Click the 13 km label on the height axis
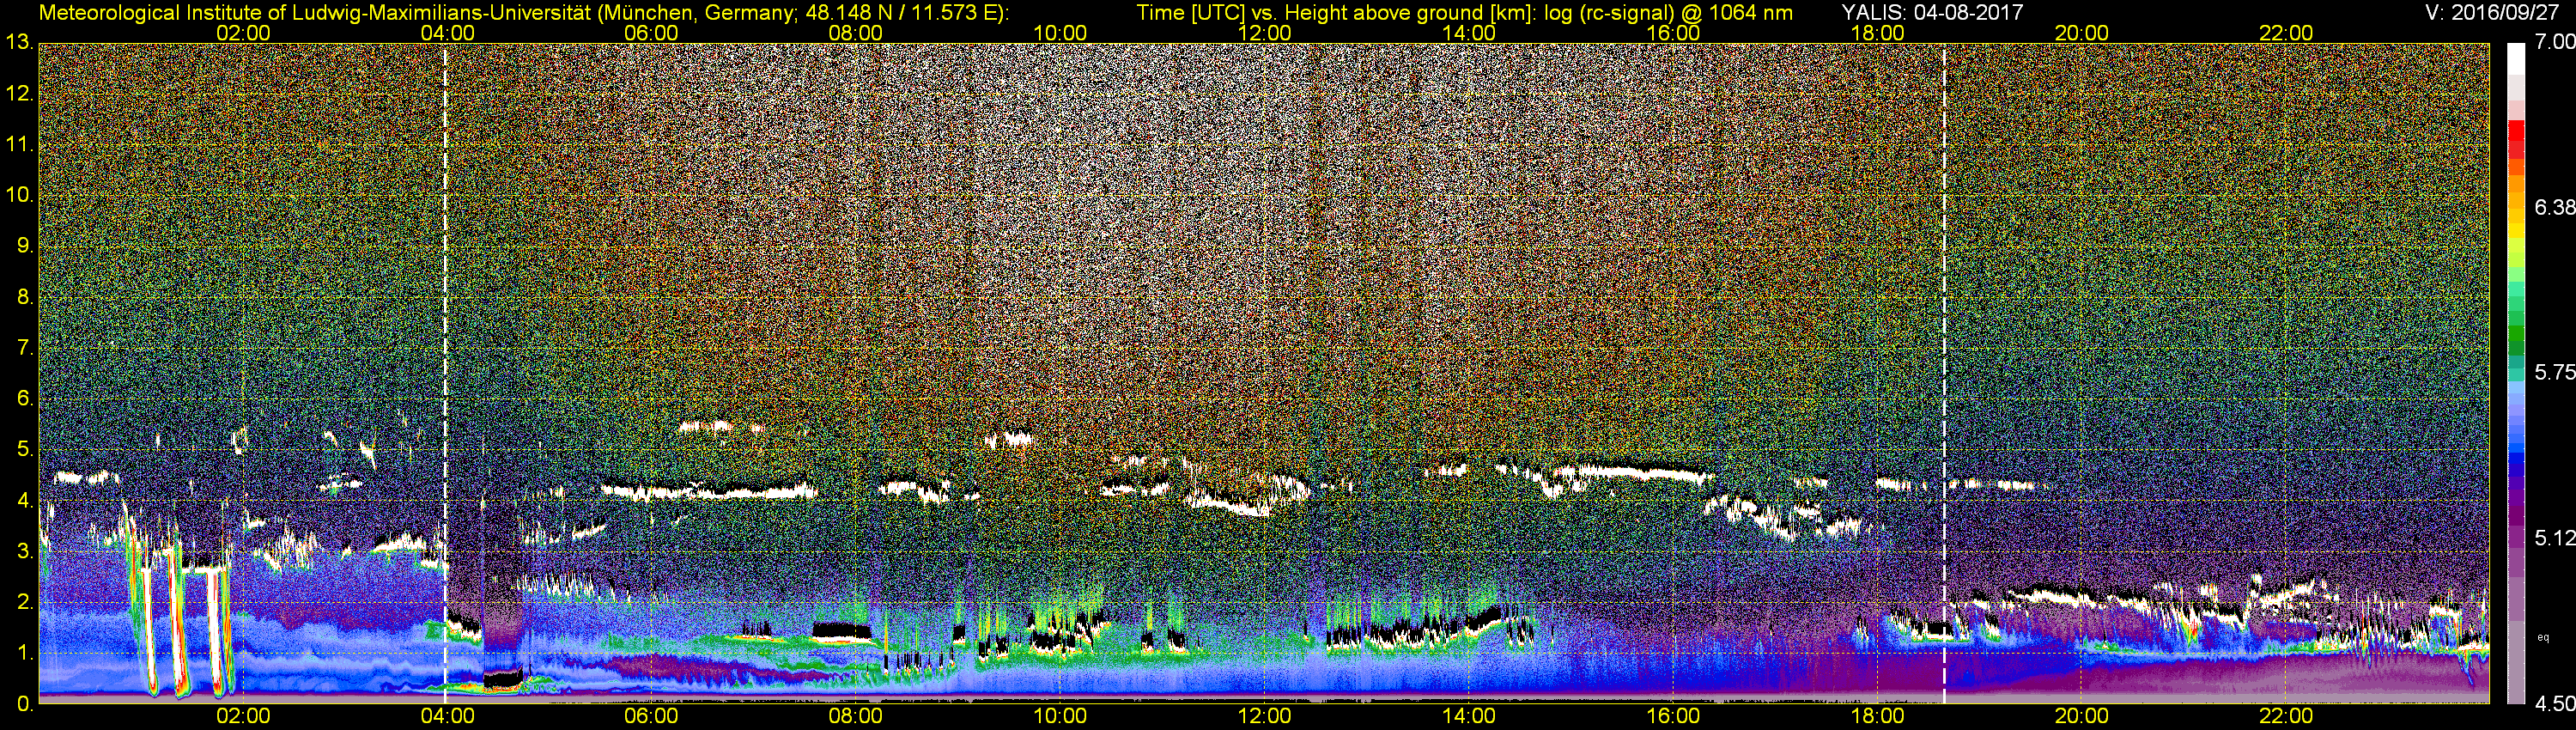 pos(19,42)
